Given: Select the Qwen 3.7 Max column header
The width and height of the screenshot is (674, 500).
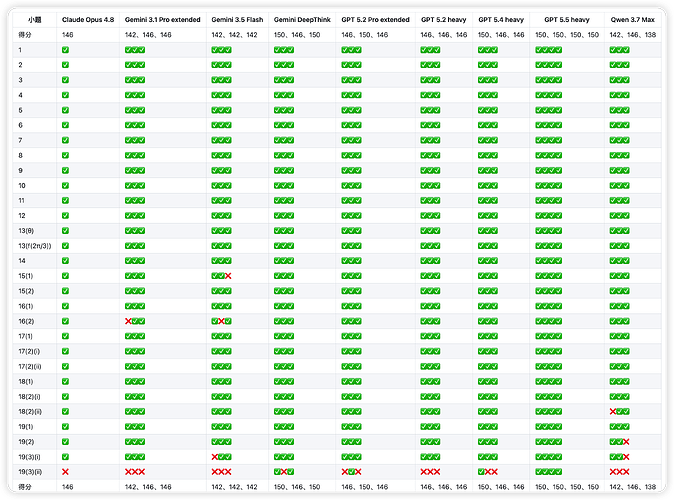Looking at the screenshot, I should [633, 20].
